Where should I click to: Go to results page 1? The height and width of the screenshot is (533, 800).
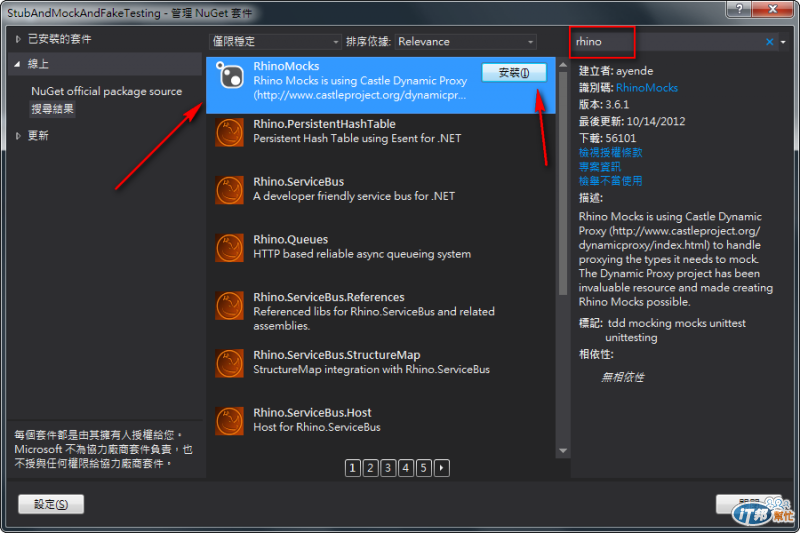353,468
